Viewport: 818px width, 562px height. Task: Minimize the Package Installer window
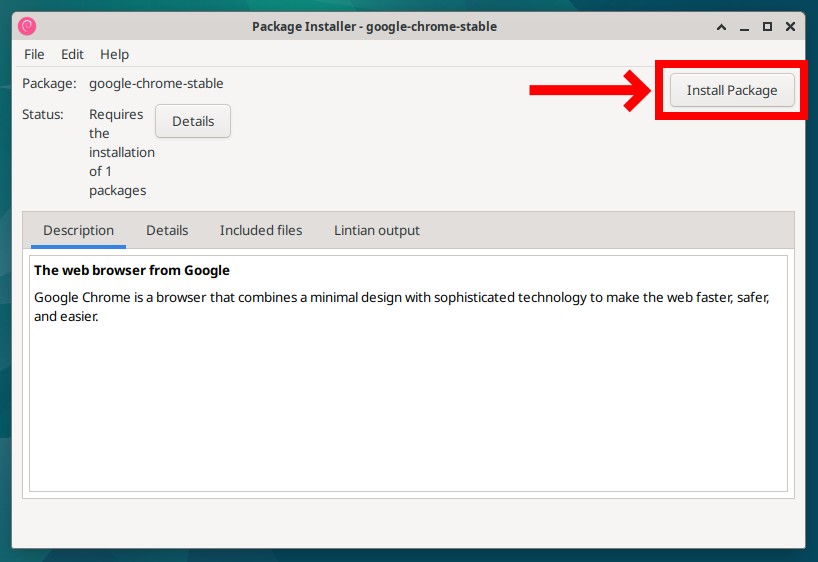point(744,27)
